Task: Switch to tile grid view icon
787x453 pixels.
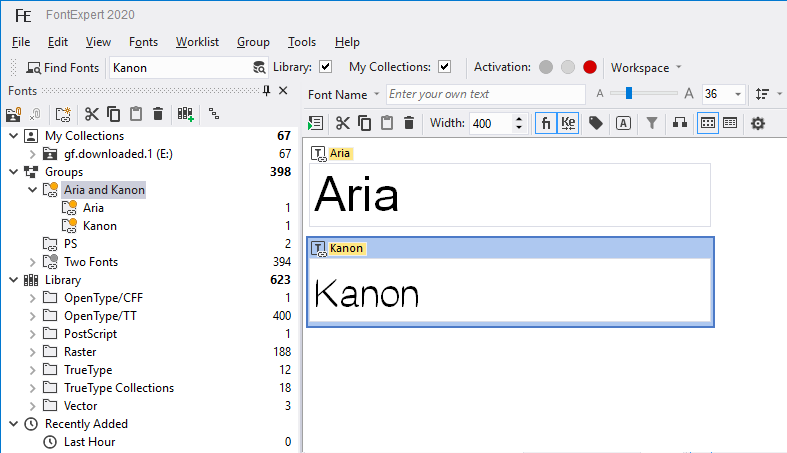Action: coord(708,123)
